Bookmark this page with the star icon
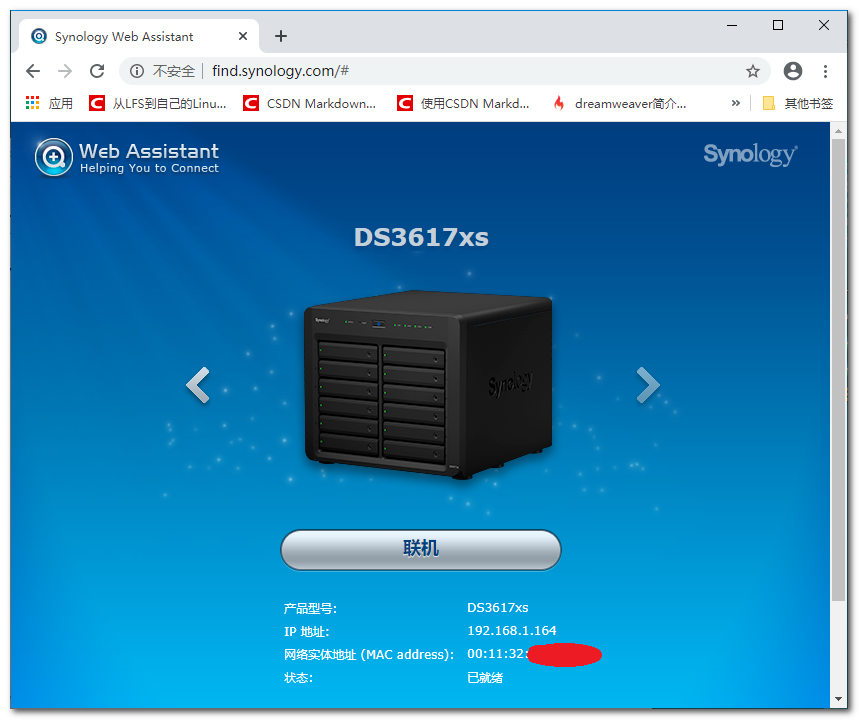 pos(753,71)
